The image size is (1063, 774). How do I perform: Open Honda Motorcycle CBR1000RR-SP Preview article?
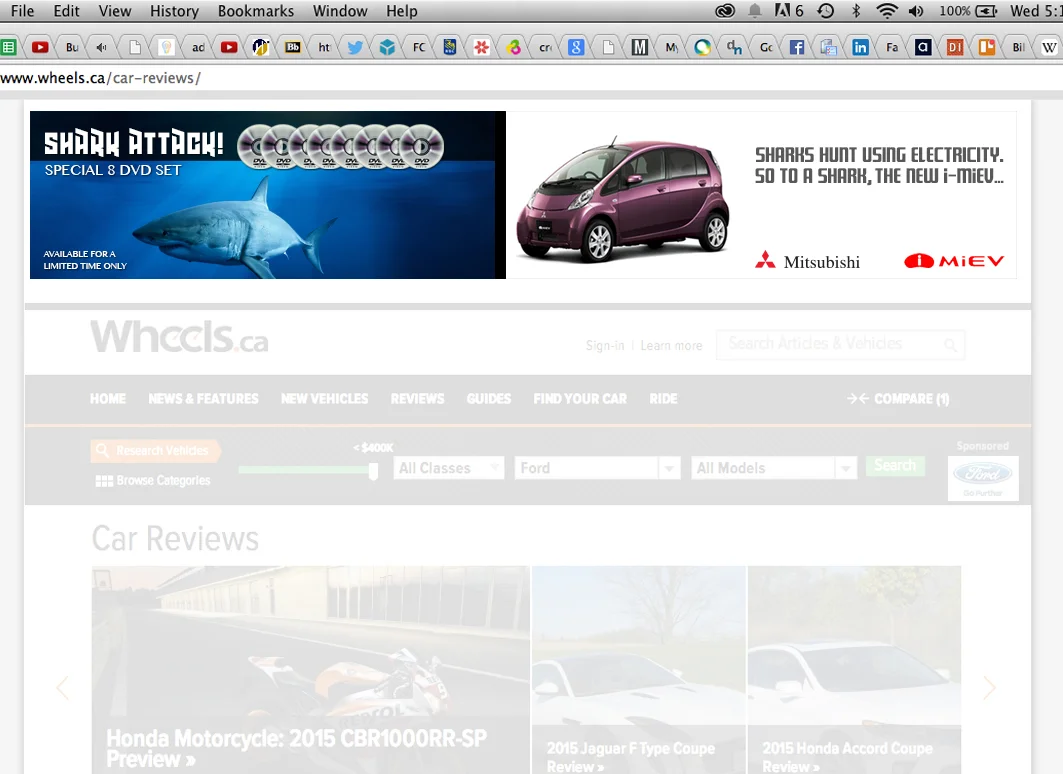(x=296, y=748)
